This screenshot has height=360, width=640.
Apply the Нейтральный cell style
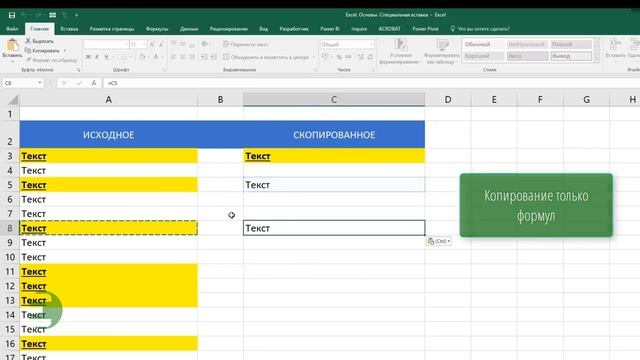point(527,44)
